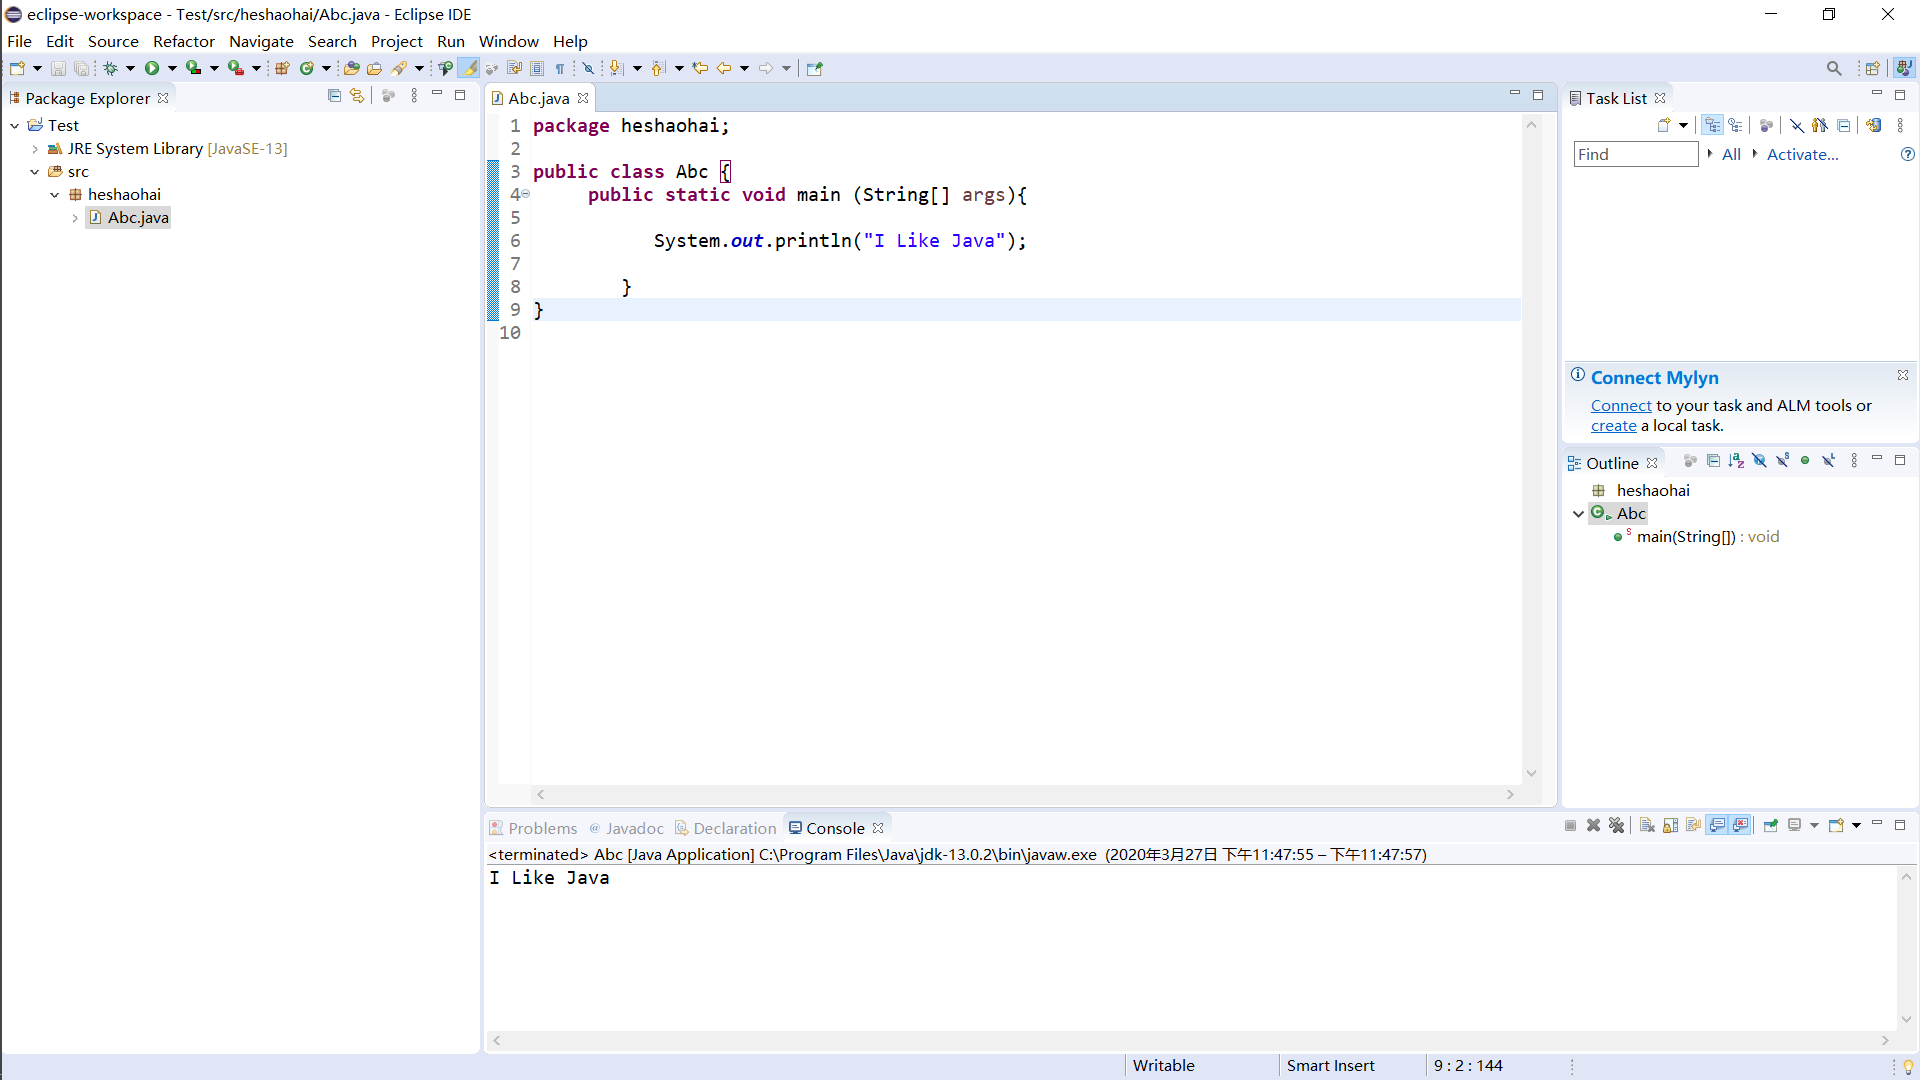Collapse the heshaohai package node
The image size is (1920, 1080).
[55, 195]
